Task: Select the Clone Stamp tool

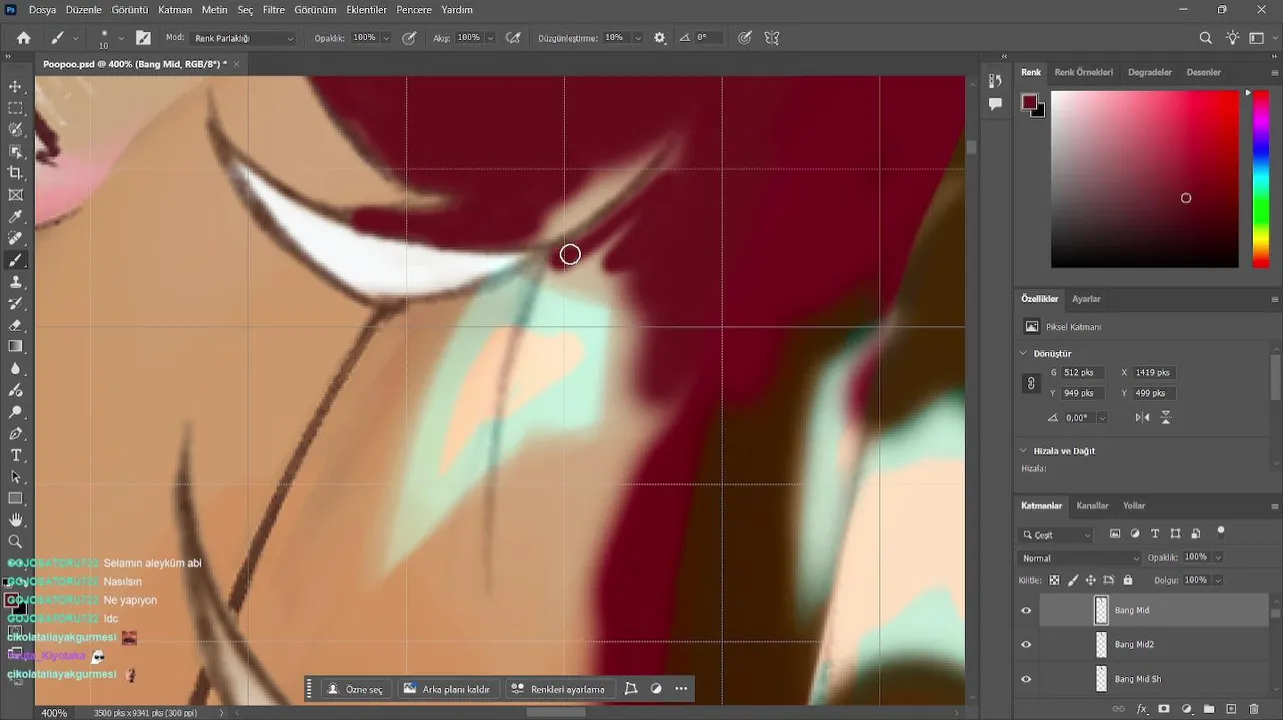Action: tap(15, 282)
